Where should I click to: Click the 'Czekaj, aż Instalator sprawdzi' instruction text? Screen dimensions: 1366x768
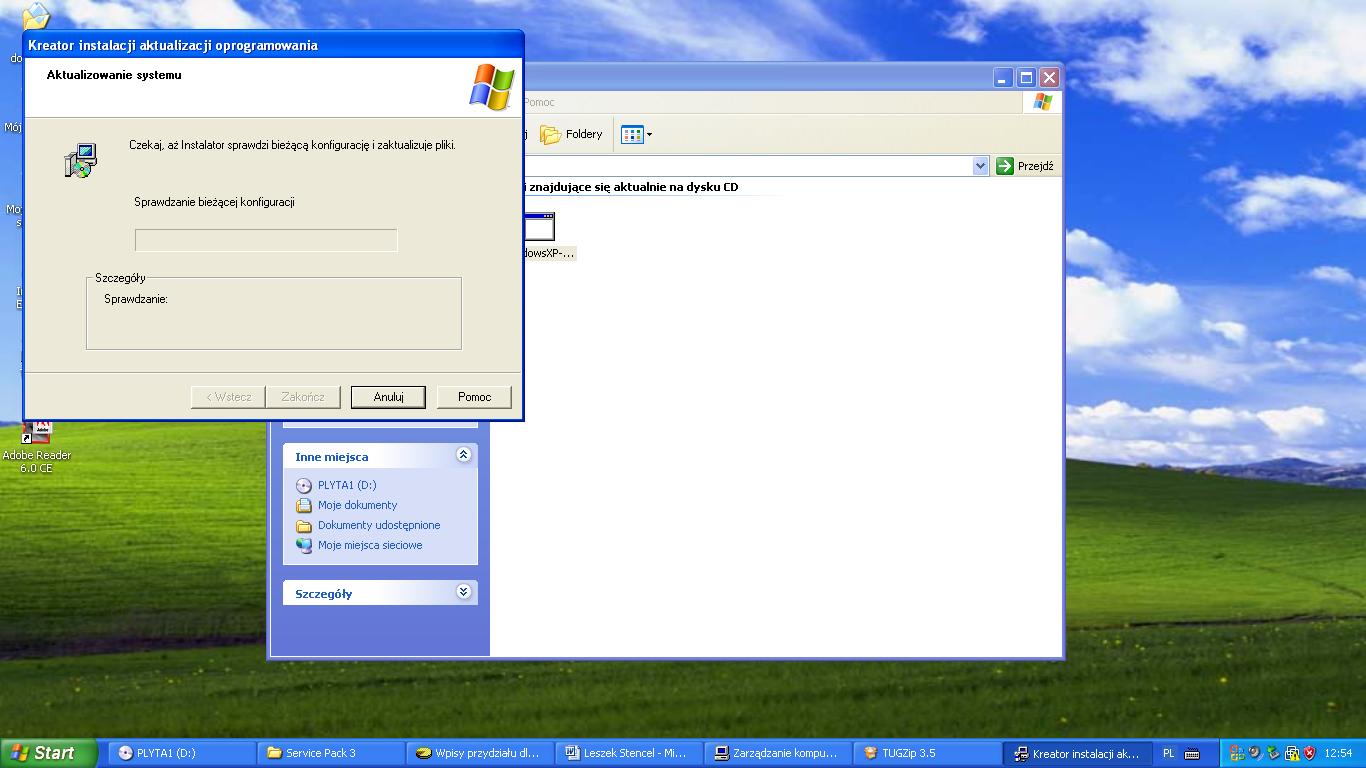(293, 145)
